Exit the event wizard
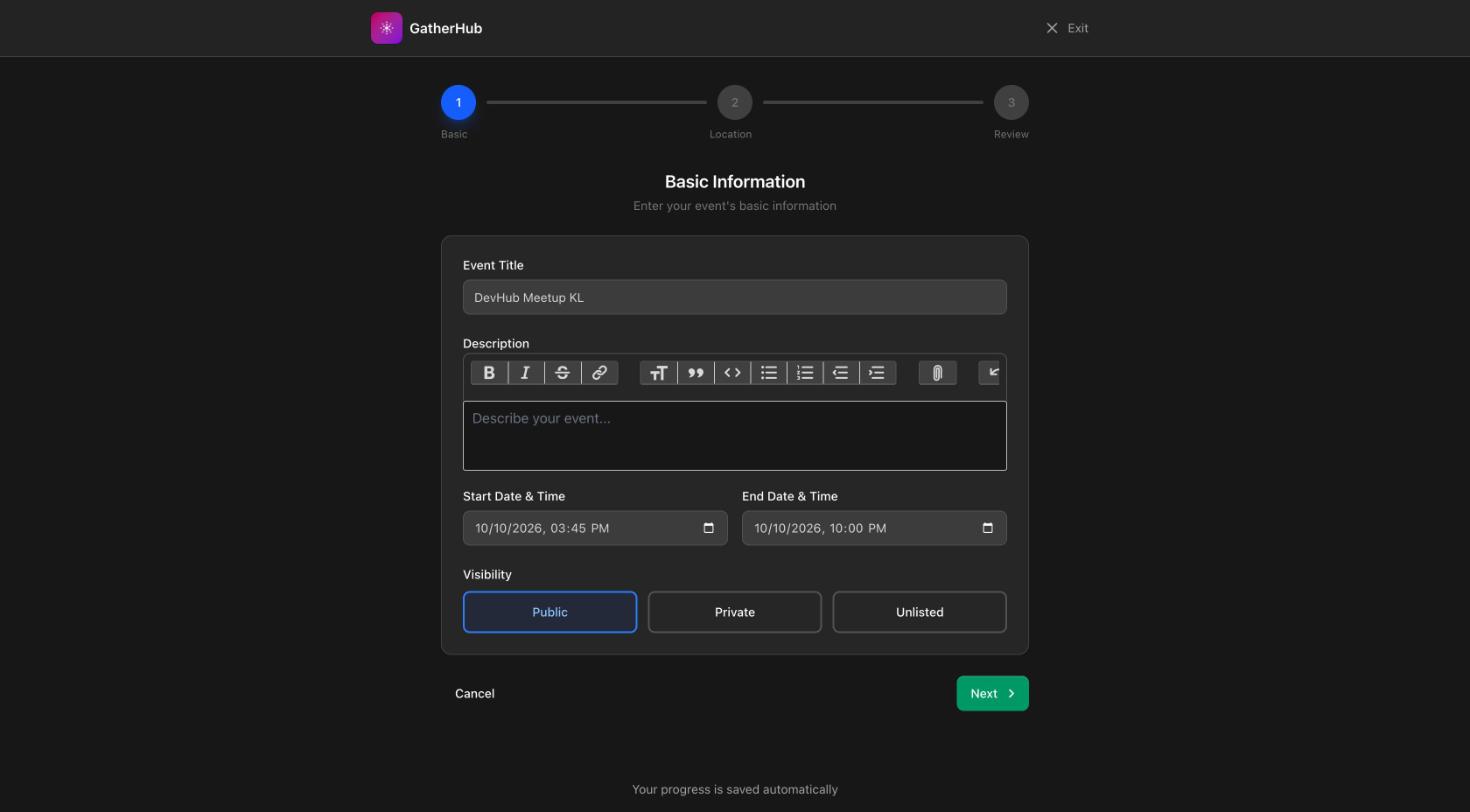 (x=1067, y=28)
